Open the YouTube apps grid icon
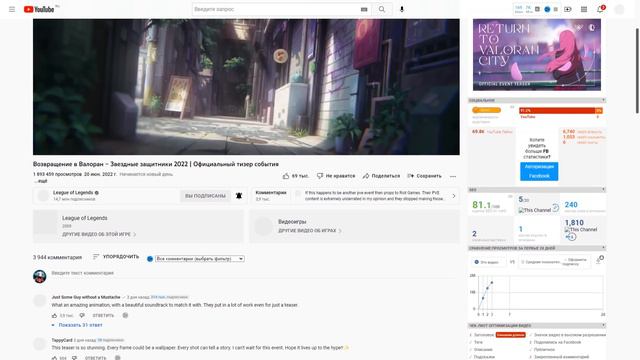 click(x=584, y=9)
